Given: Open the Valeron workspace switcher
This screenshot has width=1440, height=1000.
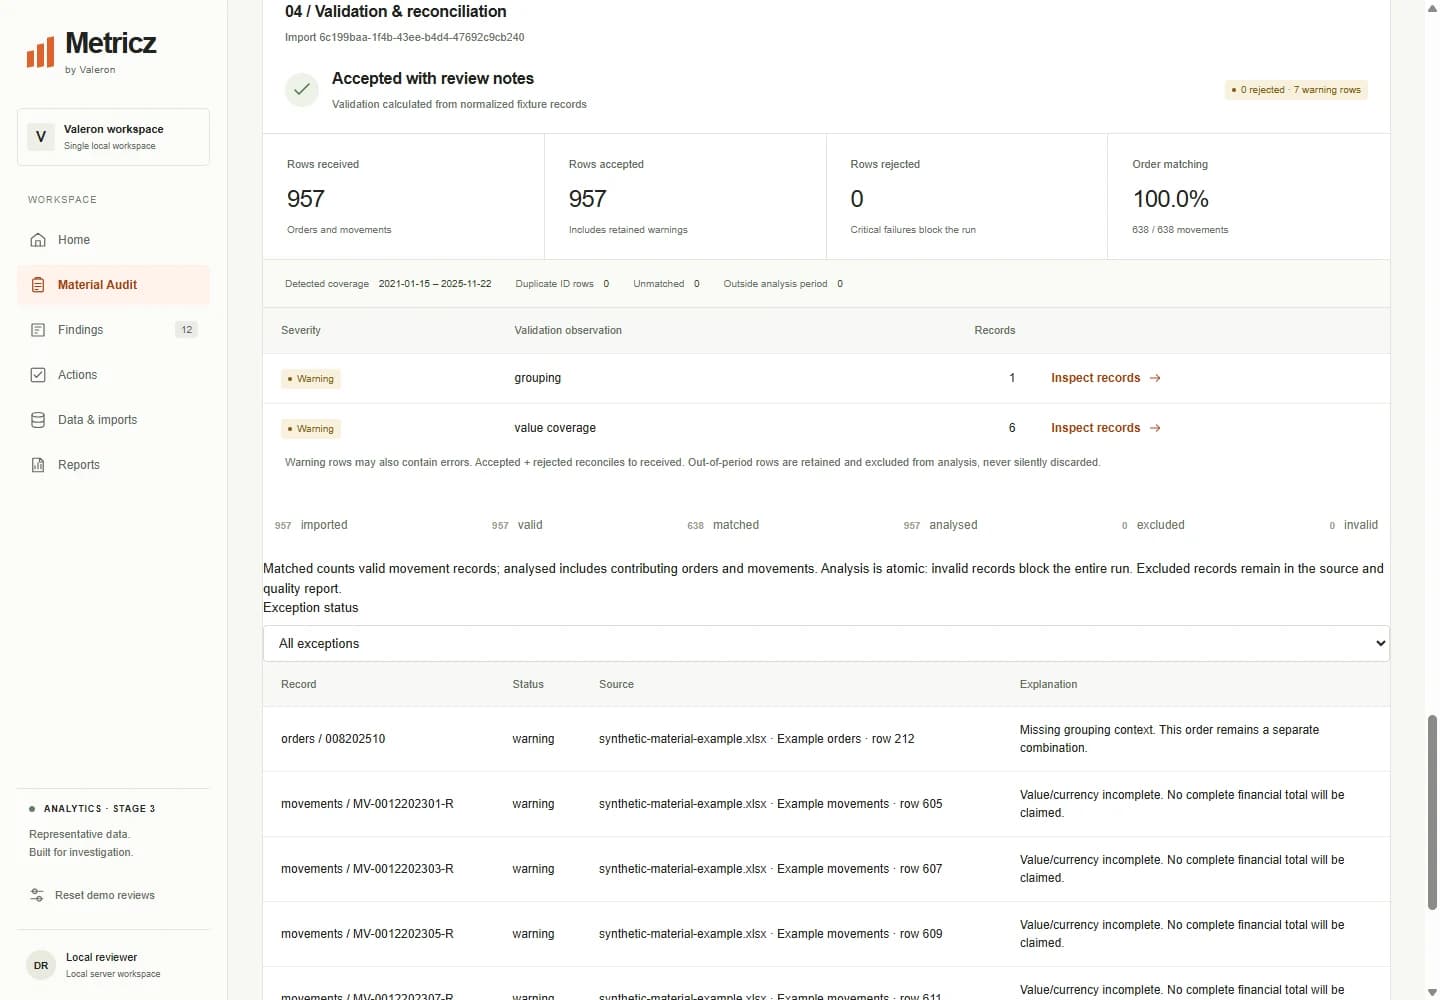Looking at the screenshot, I should (113, 137).
